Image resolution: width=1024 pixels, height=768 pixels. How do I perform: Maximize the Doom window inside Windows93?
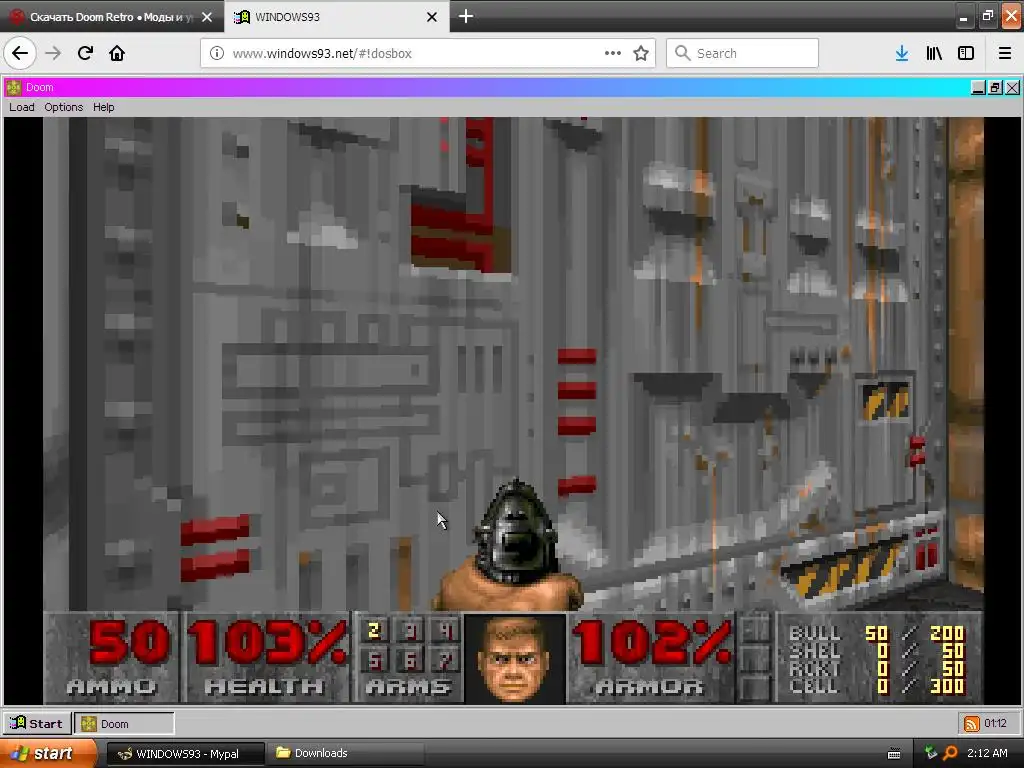pos(995,87)
